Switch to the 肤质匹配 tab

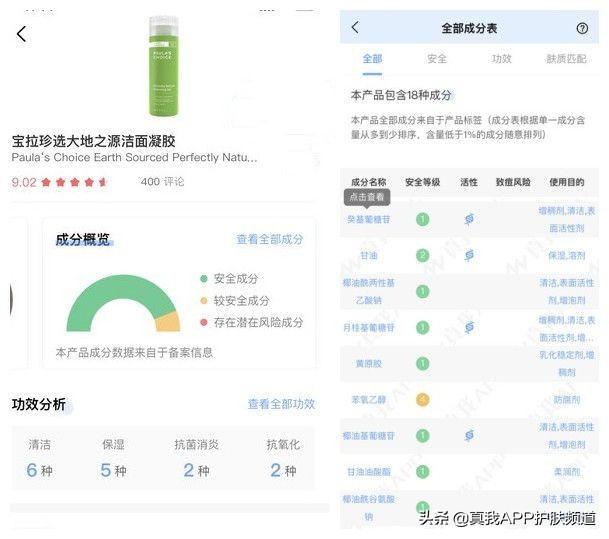566,59
